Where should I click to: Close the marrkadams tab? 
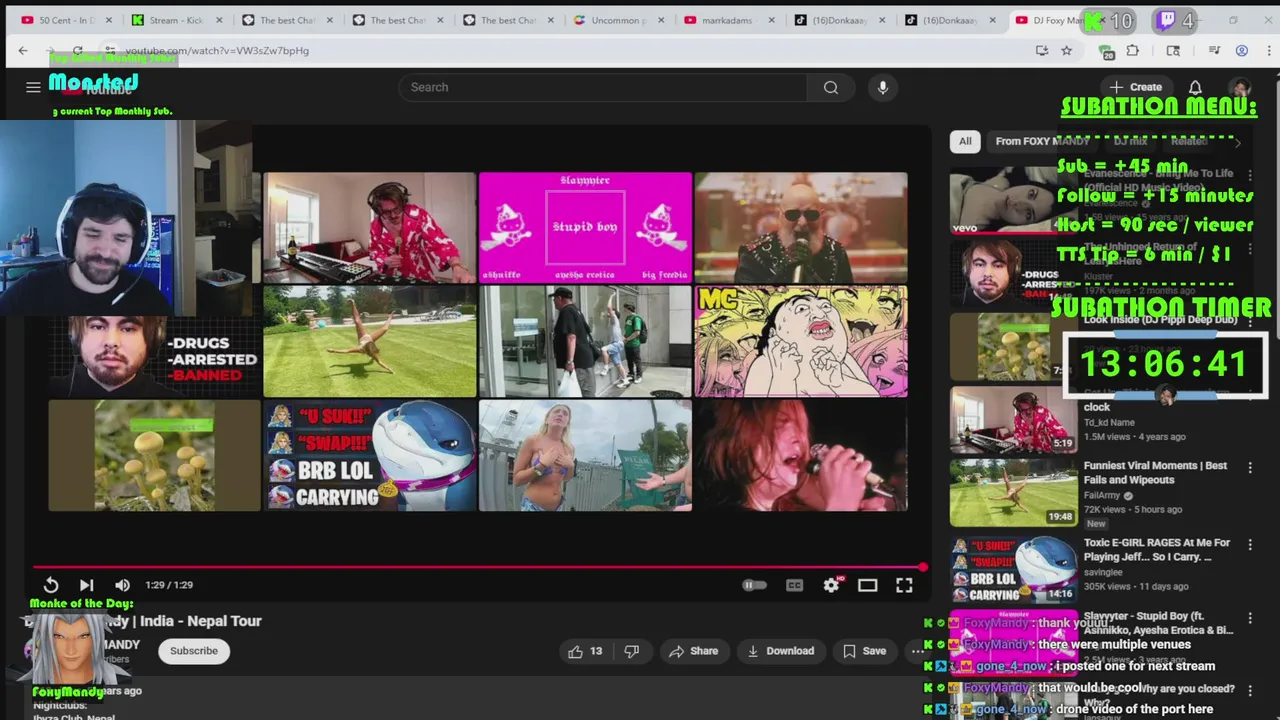771,20
